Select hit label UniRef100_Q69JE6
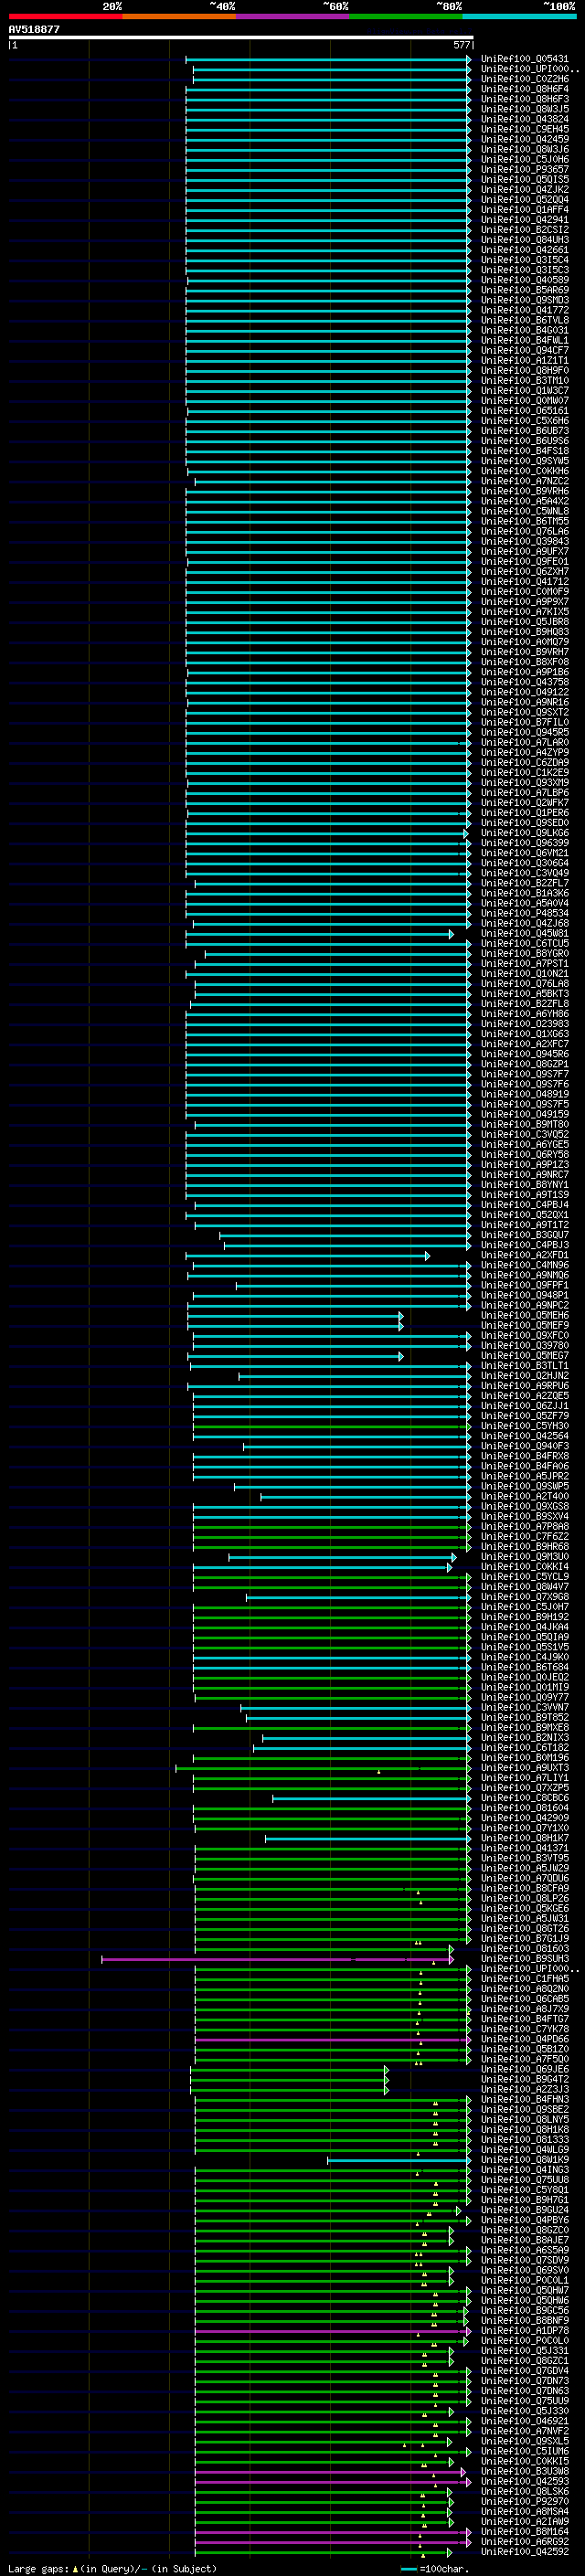The width and height of the screenshot is (585, 2576). (525, 2069)
